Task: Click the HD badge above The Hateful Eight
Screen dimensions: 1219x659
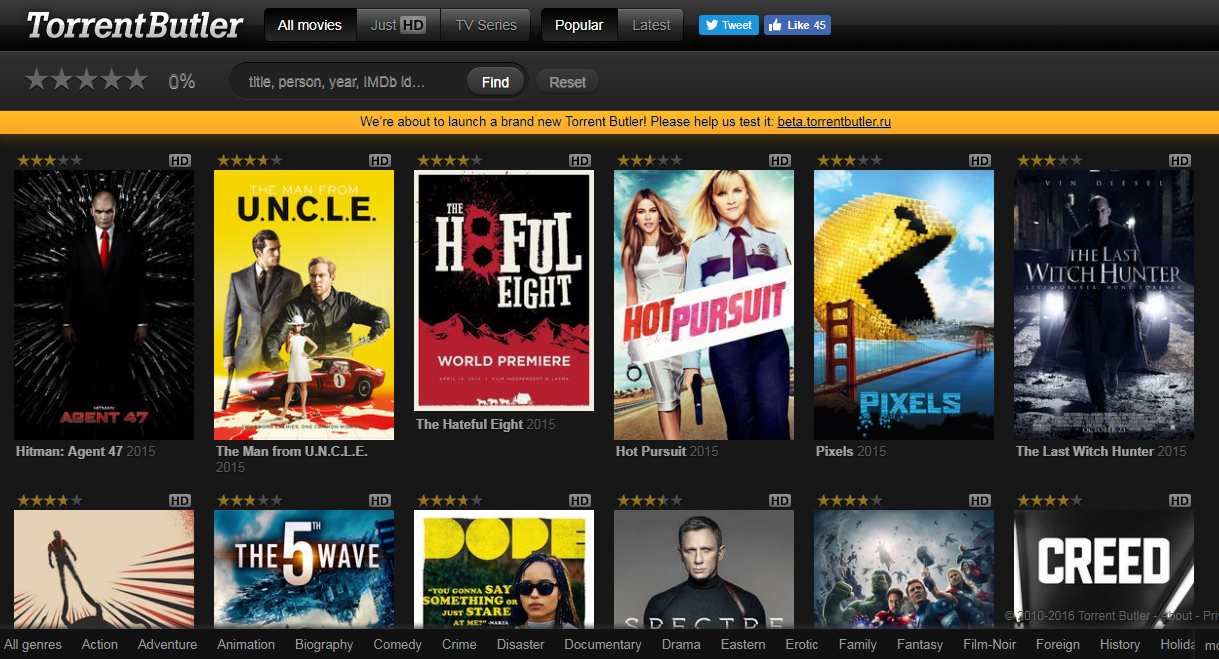Action: coord(580,160)
